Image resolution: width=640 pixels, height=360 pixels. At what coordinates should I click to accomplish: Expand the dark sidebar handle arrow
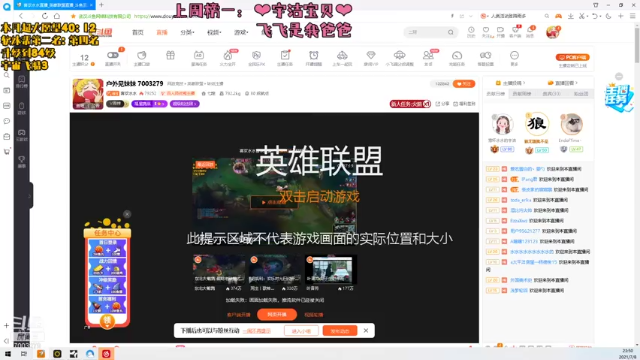30,196
